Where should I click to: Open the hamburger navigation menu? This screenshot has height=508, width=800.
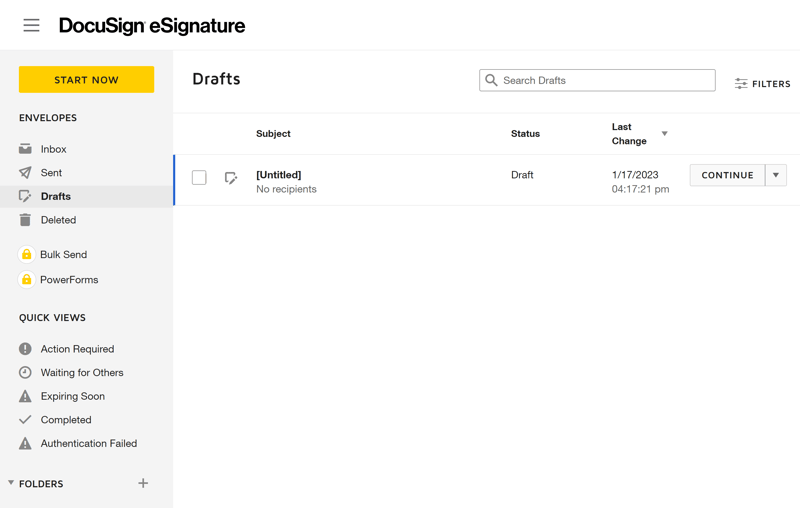(x=31, y=25)
